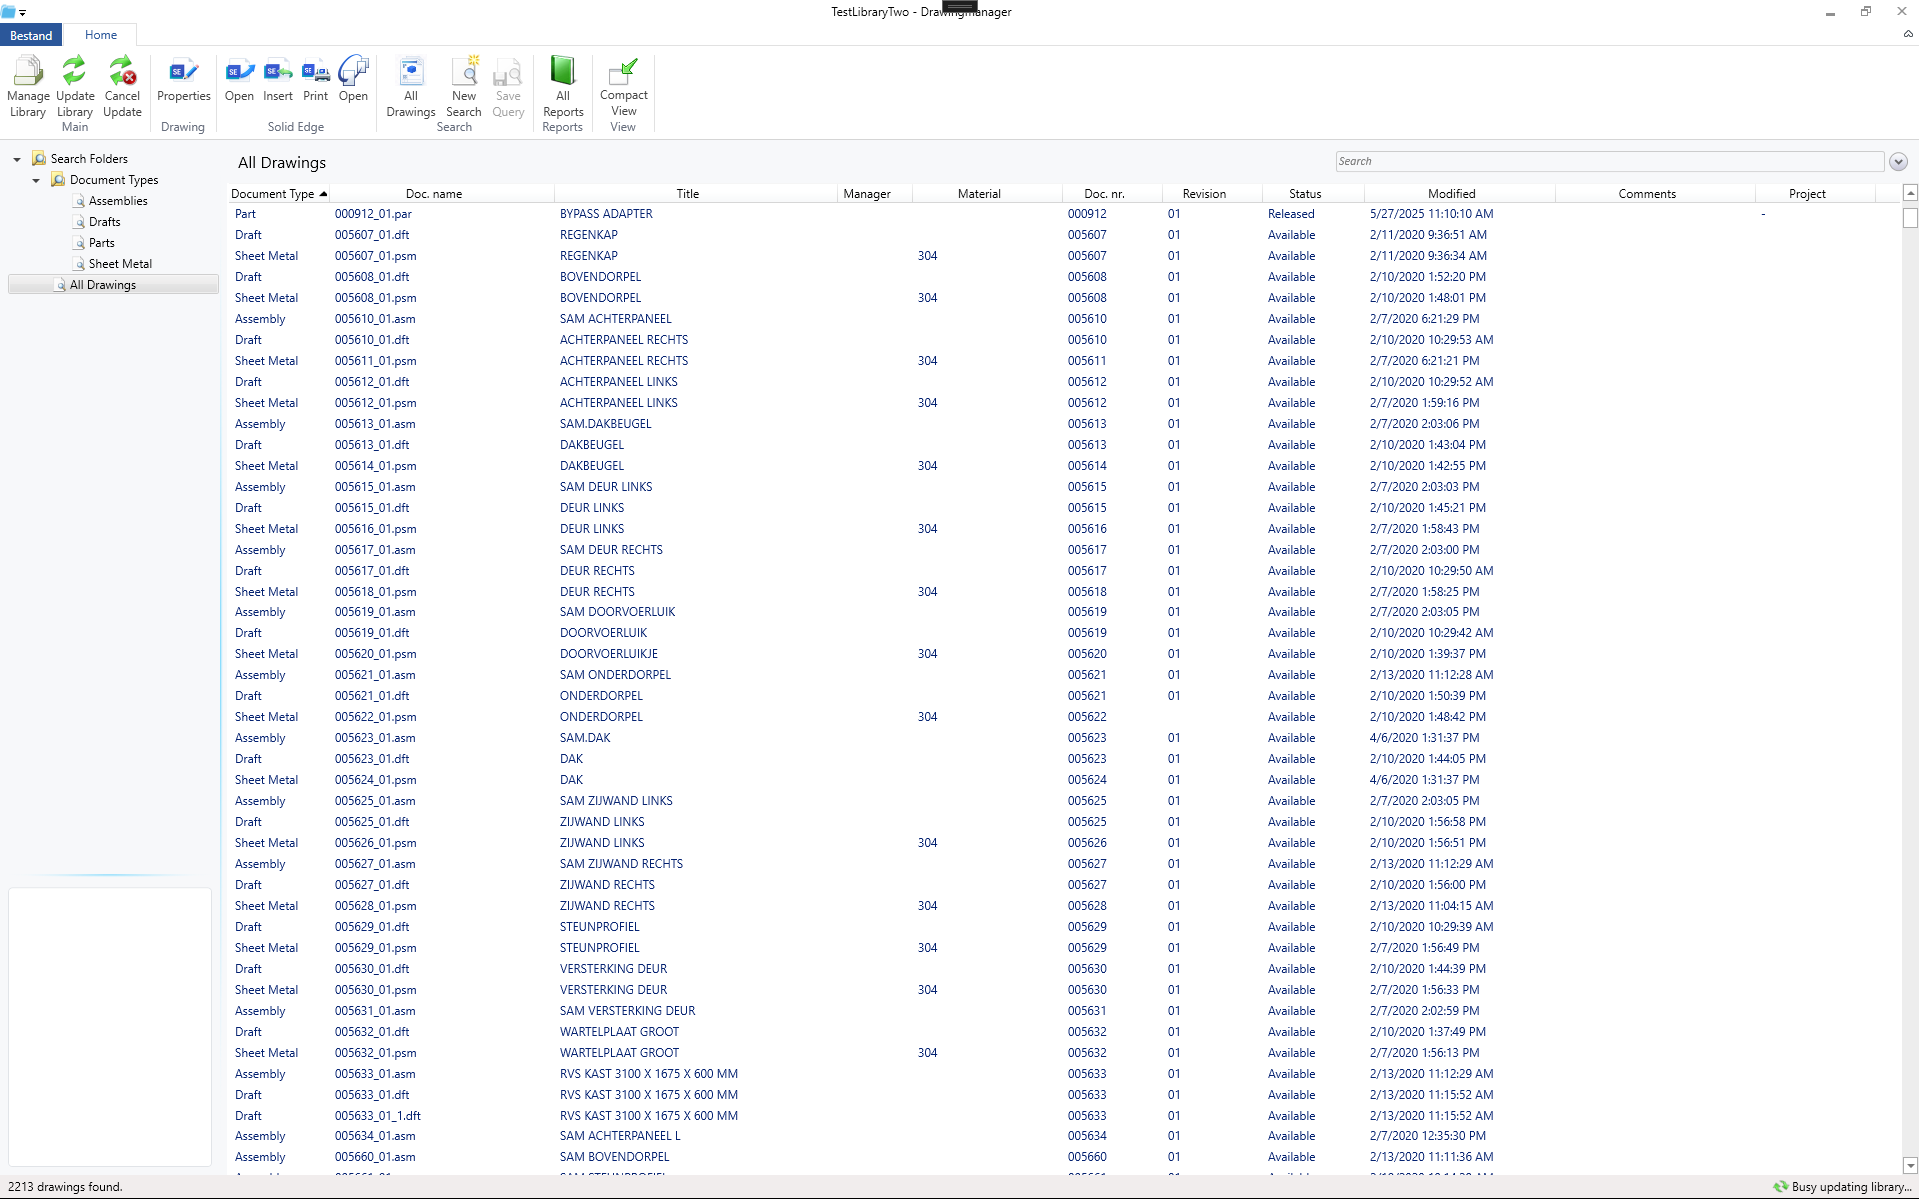Collapse the Document Types node
Image resolution: width=1919 pixels, height=1199 pixels.
pyautogui.click(x=36, y=180)
